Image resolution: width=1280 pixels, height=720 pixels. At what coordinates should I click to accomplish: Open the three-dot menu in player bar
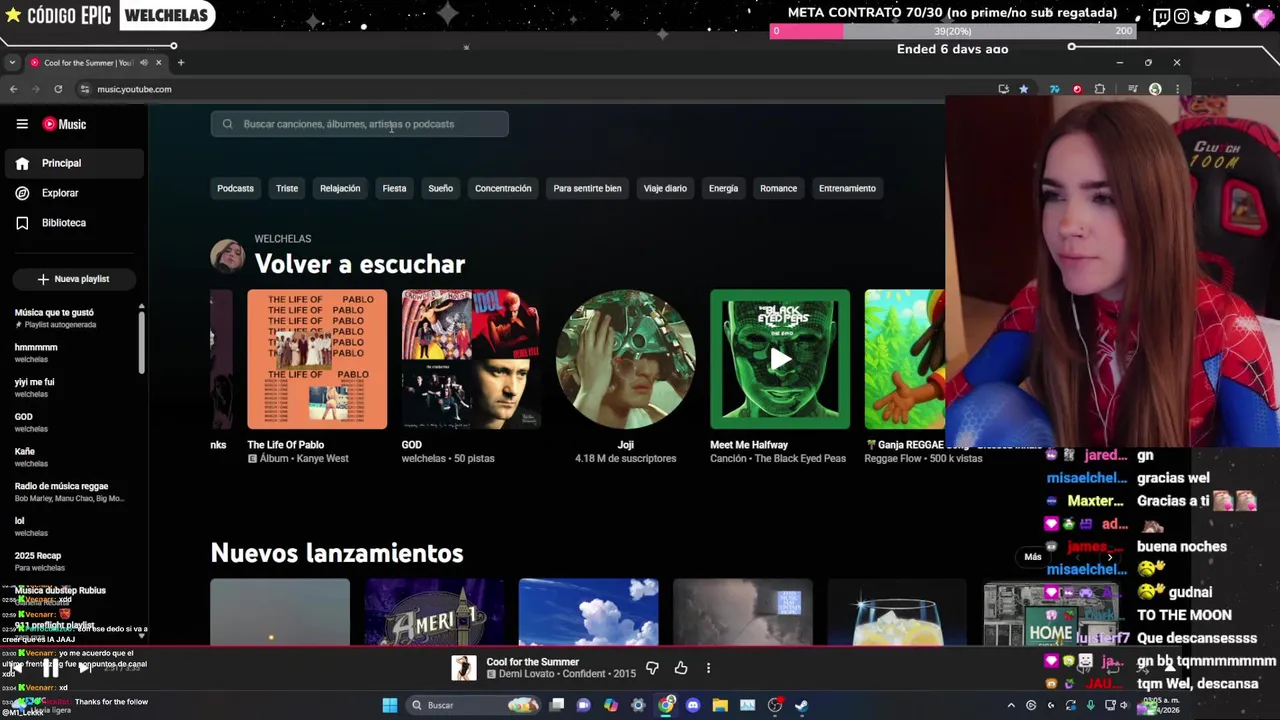click(x=708, y=668)
